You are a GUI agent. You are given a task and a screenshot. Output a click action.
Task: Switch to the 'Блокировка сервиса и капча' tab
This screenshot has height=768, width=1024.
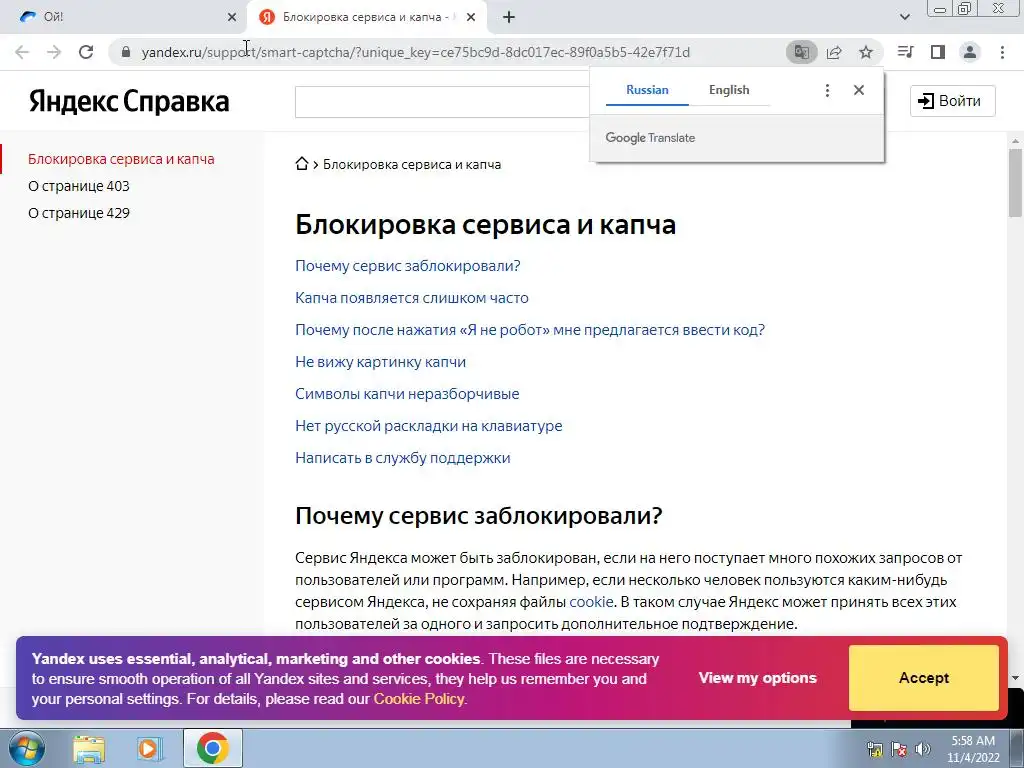coord(367,18)
